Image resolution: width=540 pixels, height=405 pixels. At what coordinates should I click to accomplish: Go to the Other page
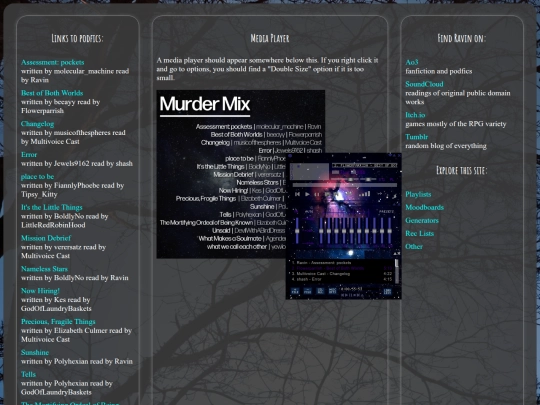pyautogui.click(x=414, y=247)
